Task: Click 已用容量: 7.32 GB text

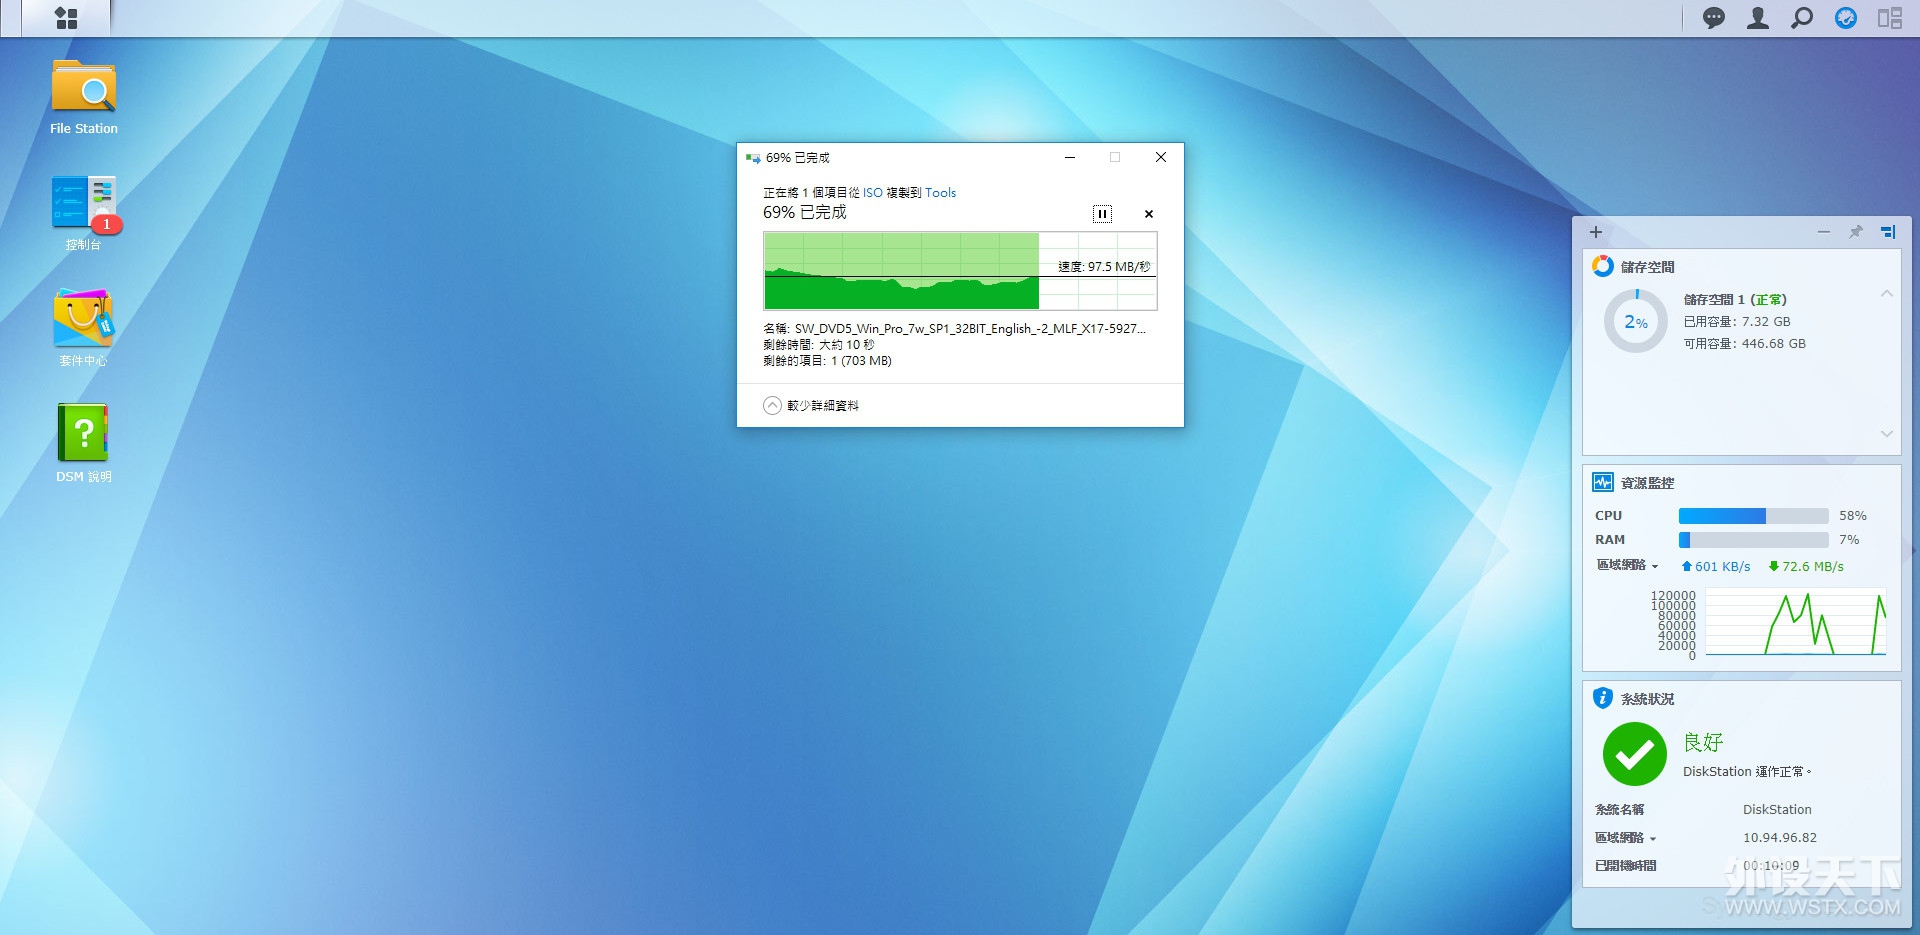Action: [x=1737, y=322]
